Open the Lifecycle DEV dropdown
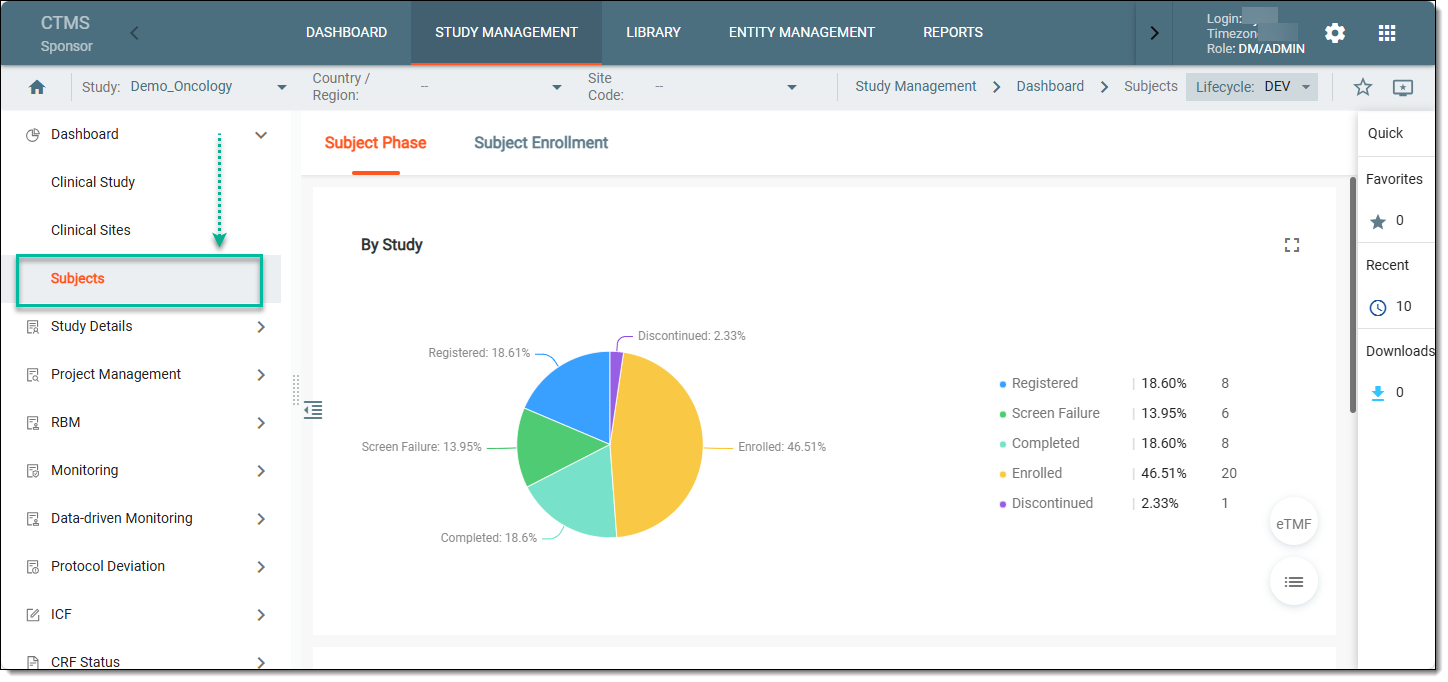Image resolution: width=1448 pixels, height=682 pixels. tap(1252, 87)
